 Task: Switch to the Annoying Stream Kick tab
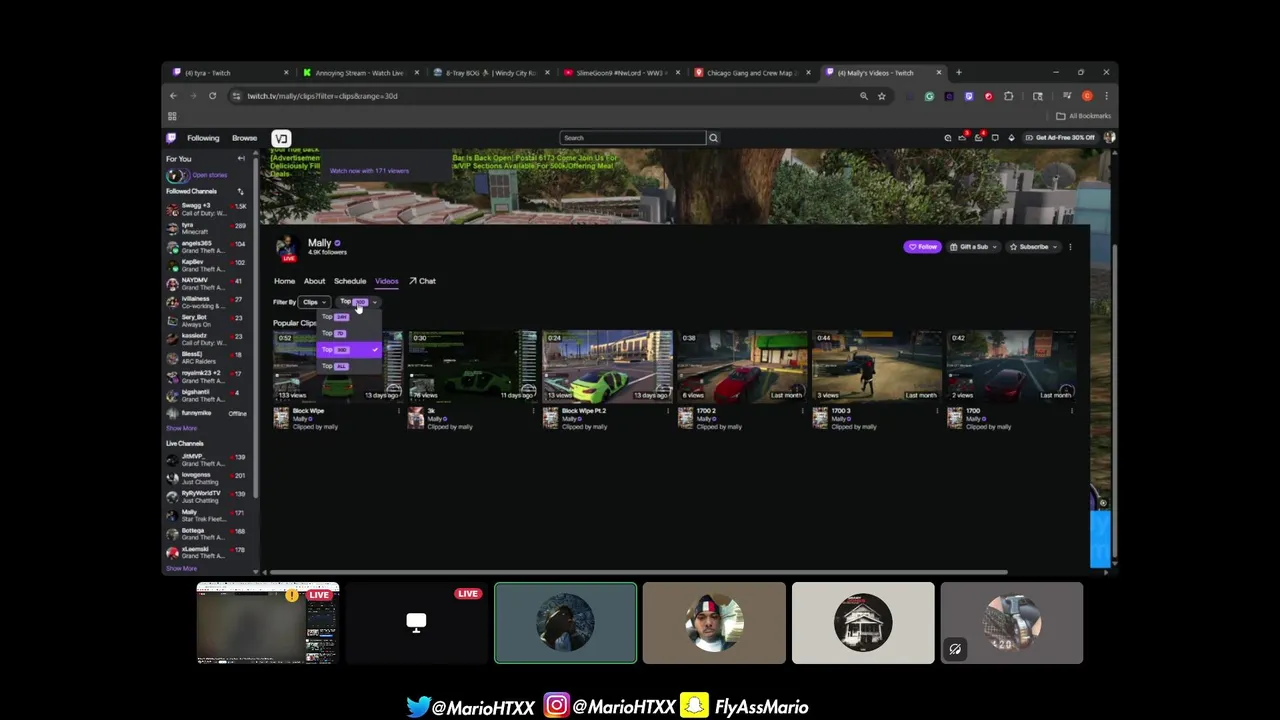click(360, 73)
